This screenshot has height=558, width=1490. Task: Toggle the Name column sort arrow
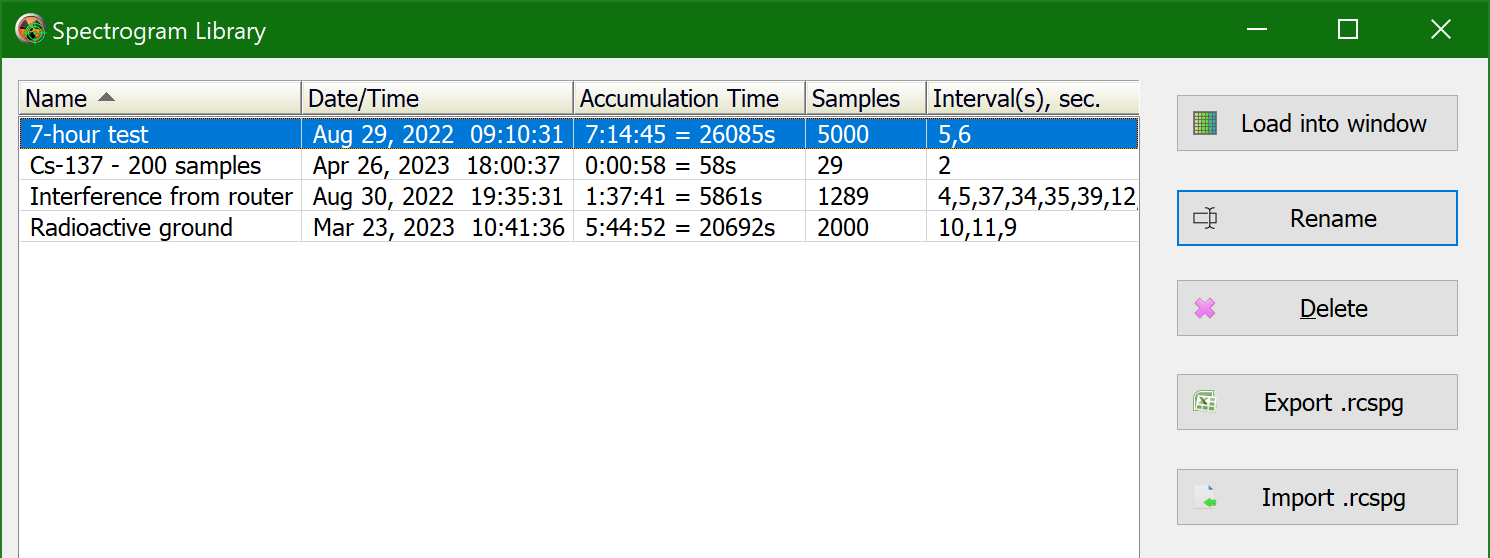pos(106,98)
